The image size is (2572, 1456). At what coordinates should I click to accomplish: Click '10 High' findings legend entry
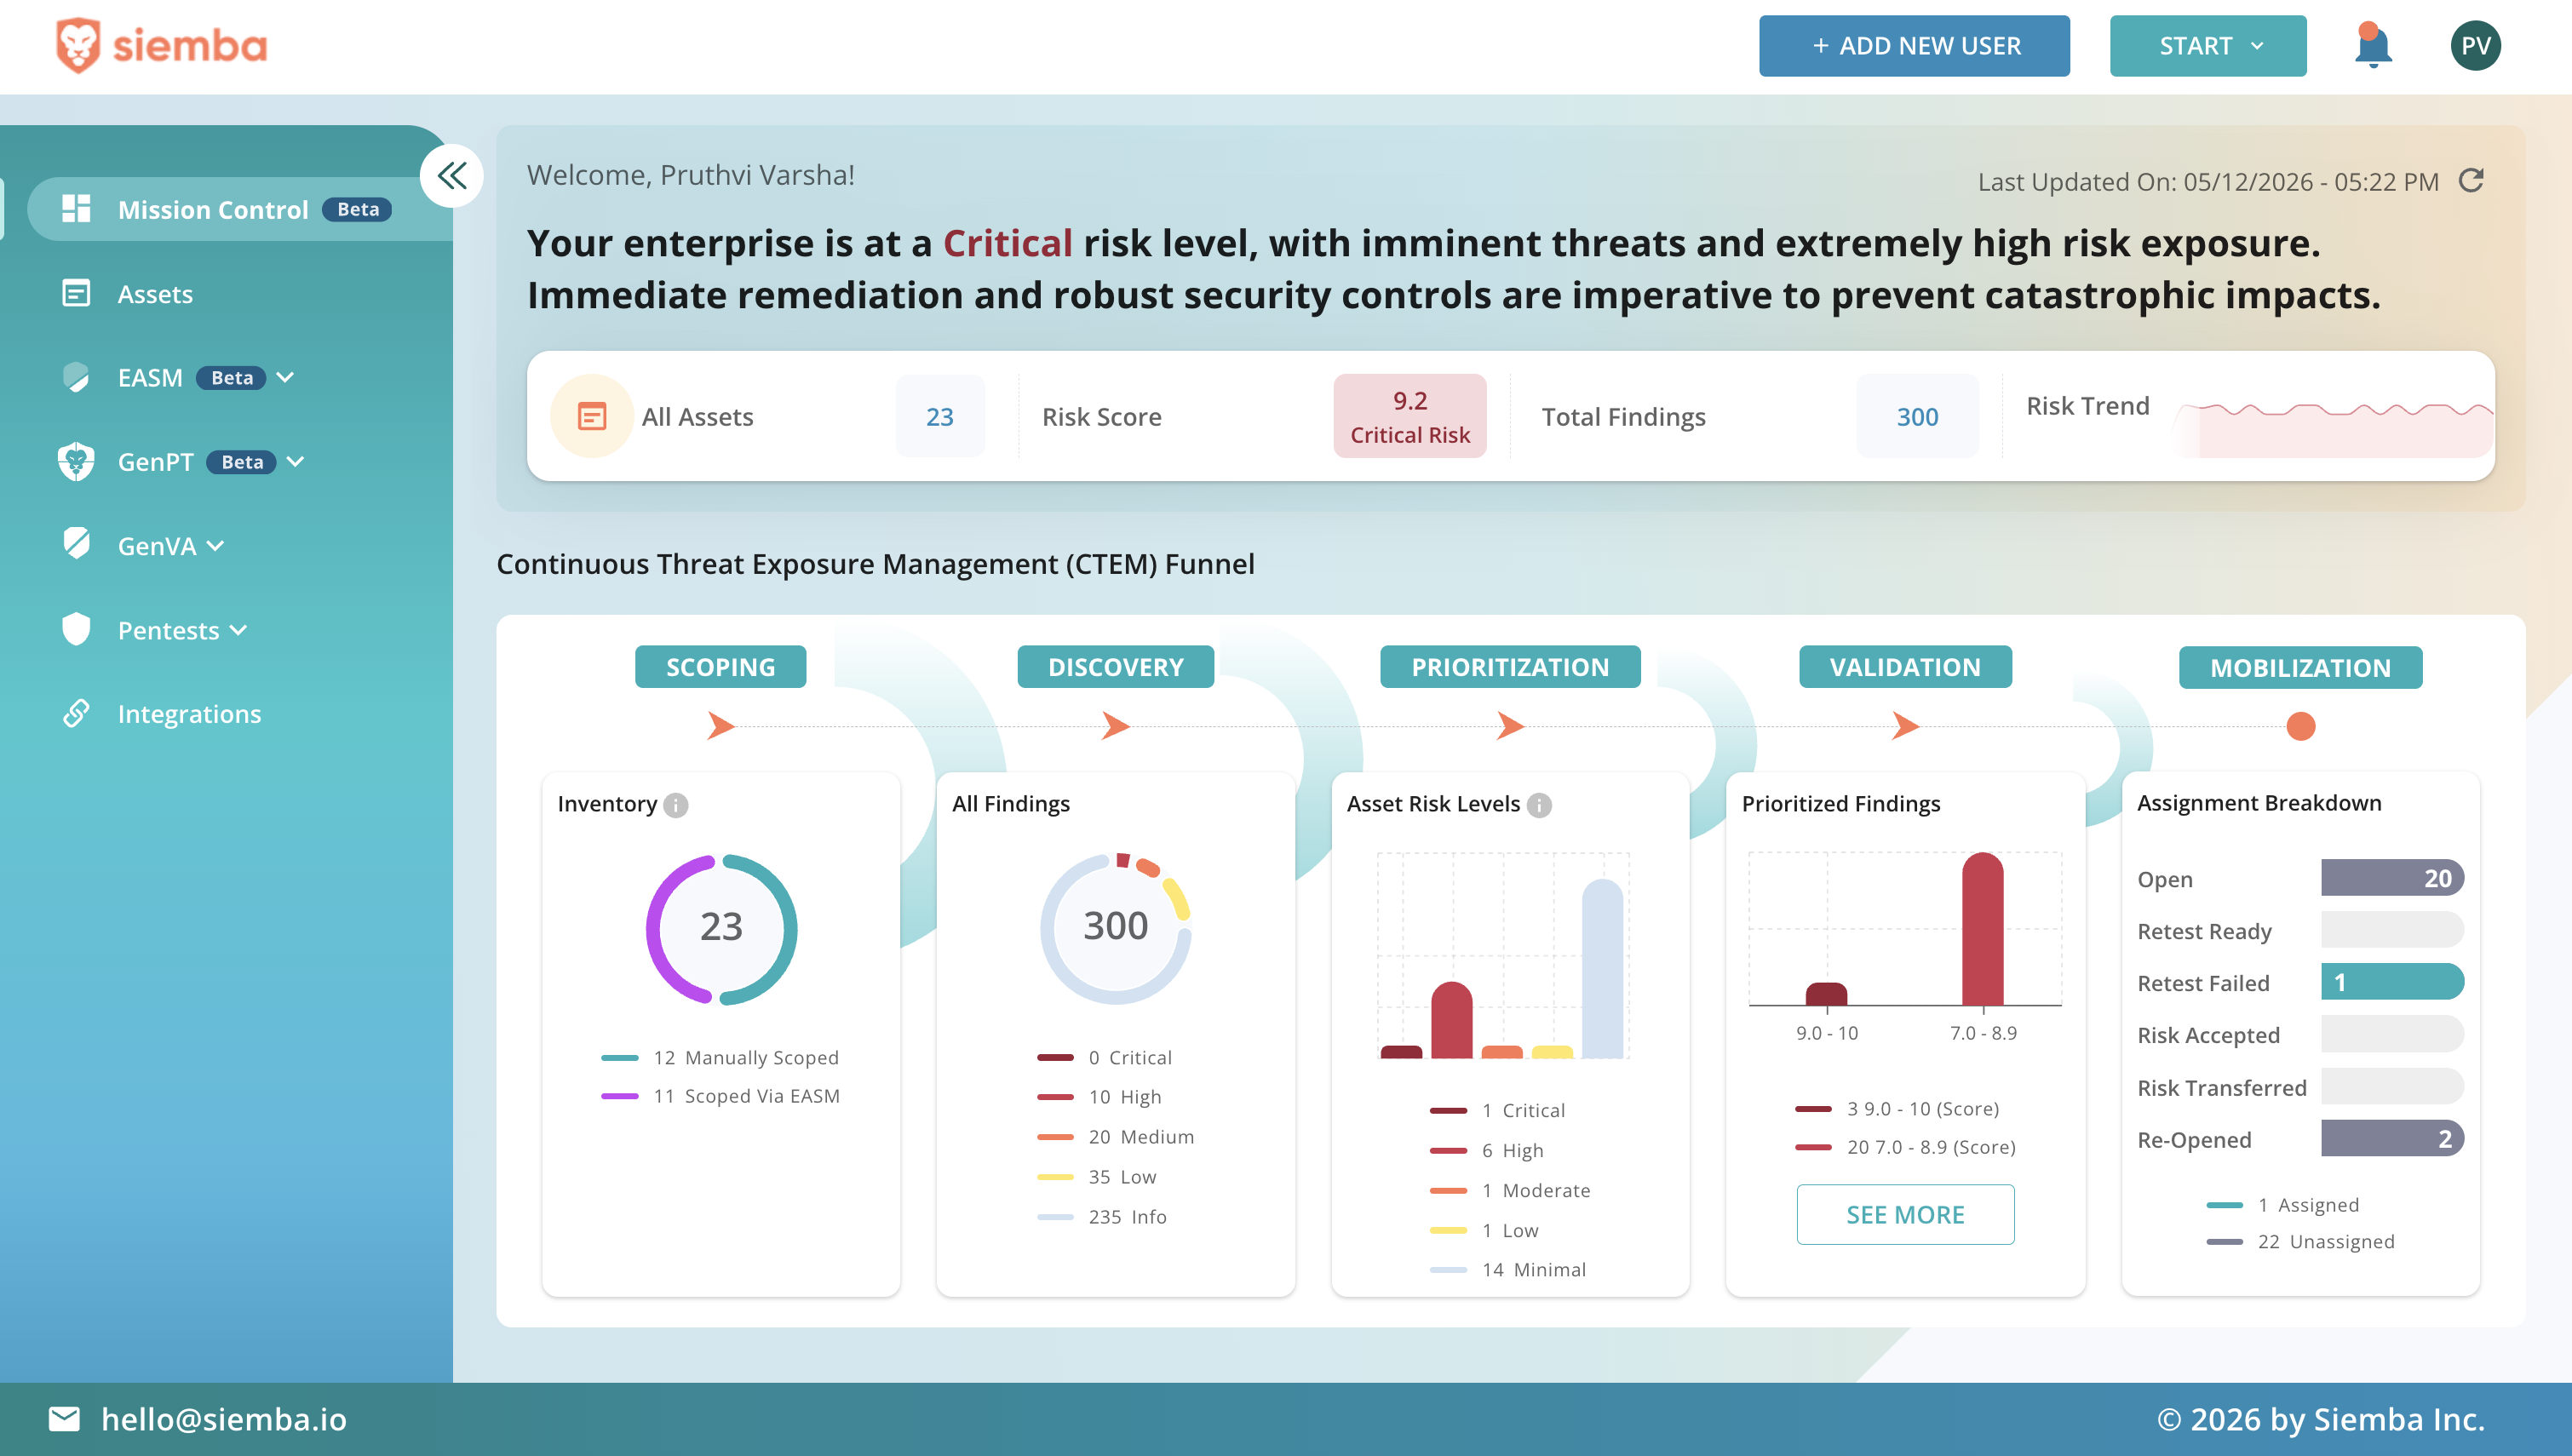click(1099, 1097)
